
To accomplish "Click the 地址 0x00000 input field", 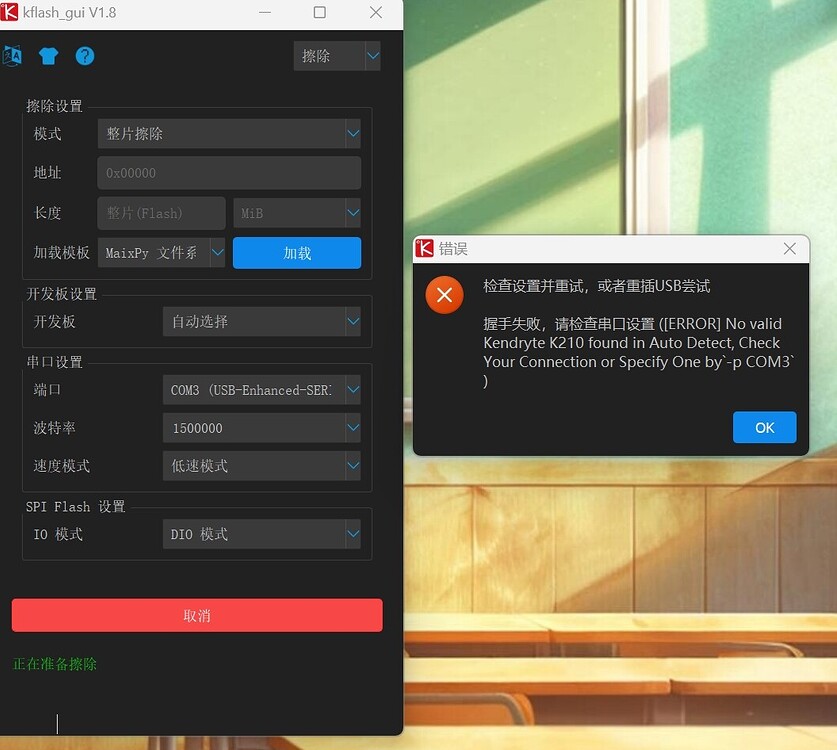I will (229, 173).
